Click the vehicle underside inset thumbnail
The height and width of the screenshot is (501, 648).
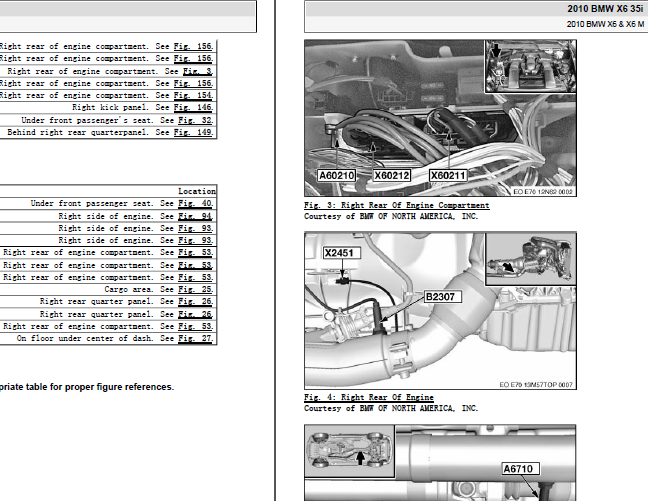pos(350,451)
